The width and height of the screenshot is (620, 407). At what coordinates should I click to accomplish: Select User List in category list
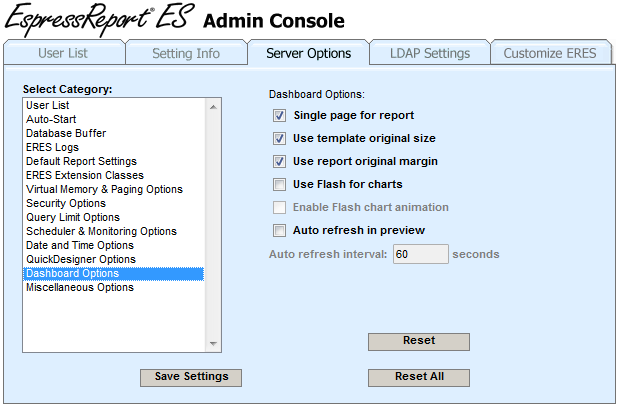(113, 105)
